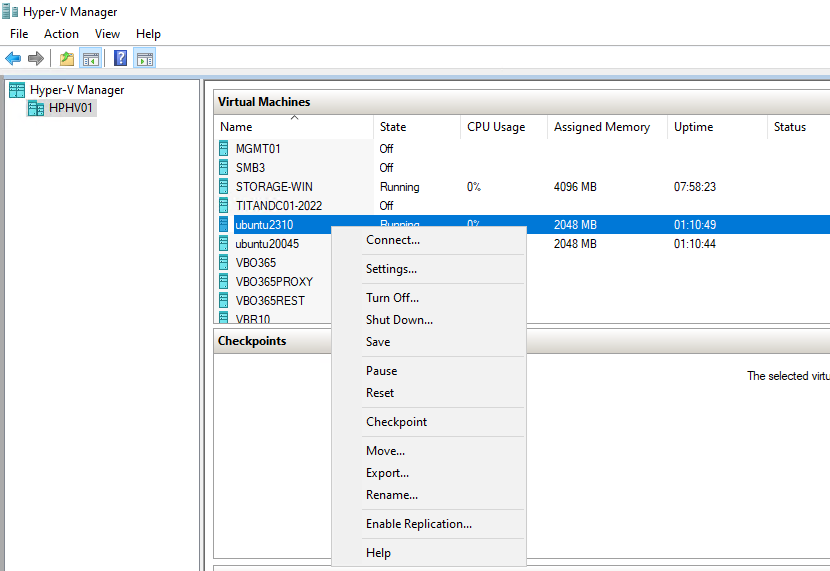Open the Help menu in menu bar
This screenshot has width=830, height=571.
pyautogui.click(x=148, y=34)
